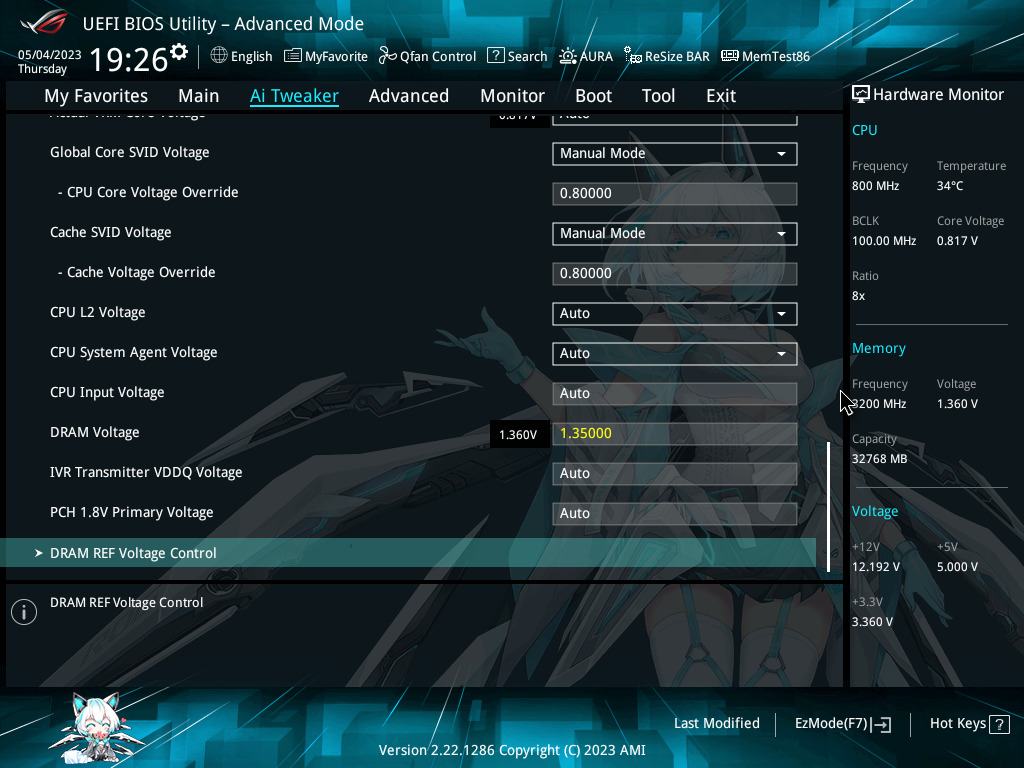Open the Exit tab
The image size is (1024, 768).
tap(721, 96)
